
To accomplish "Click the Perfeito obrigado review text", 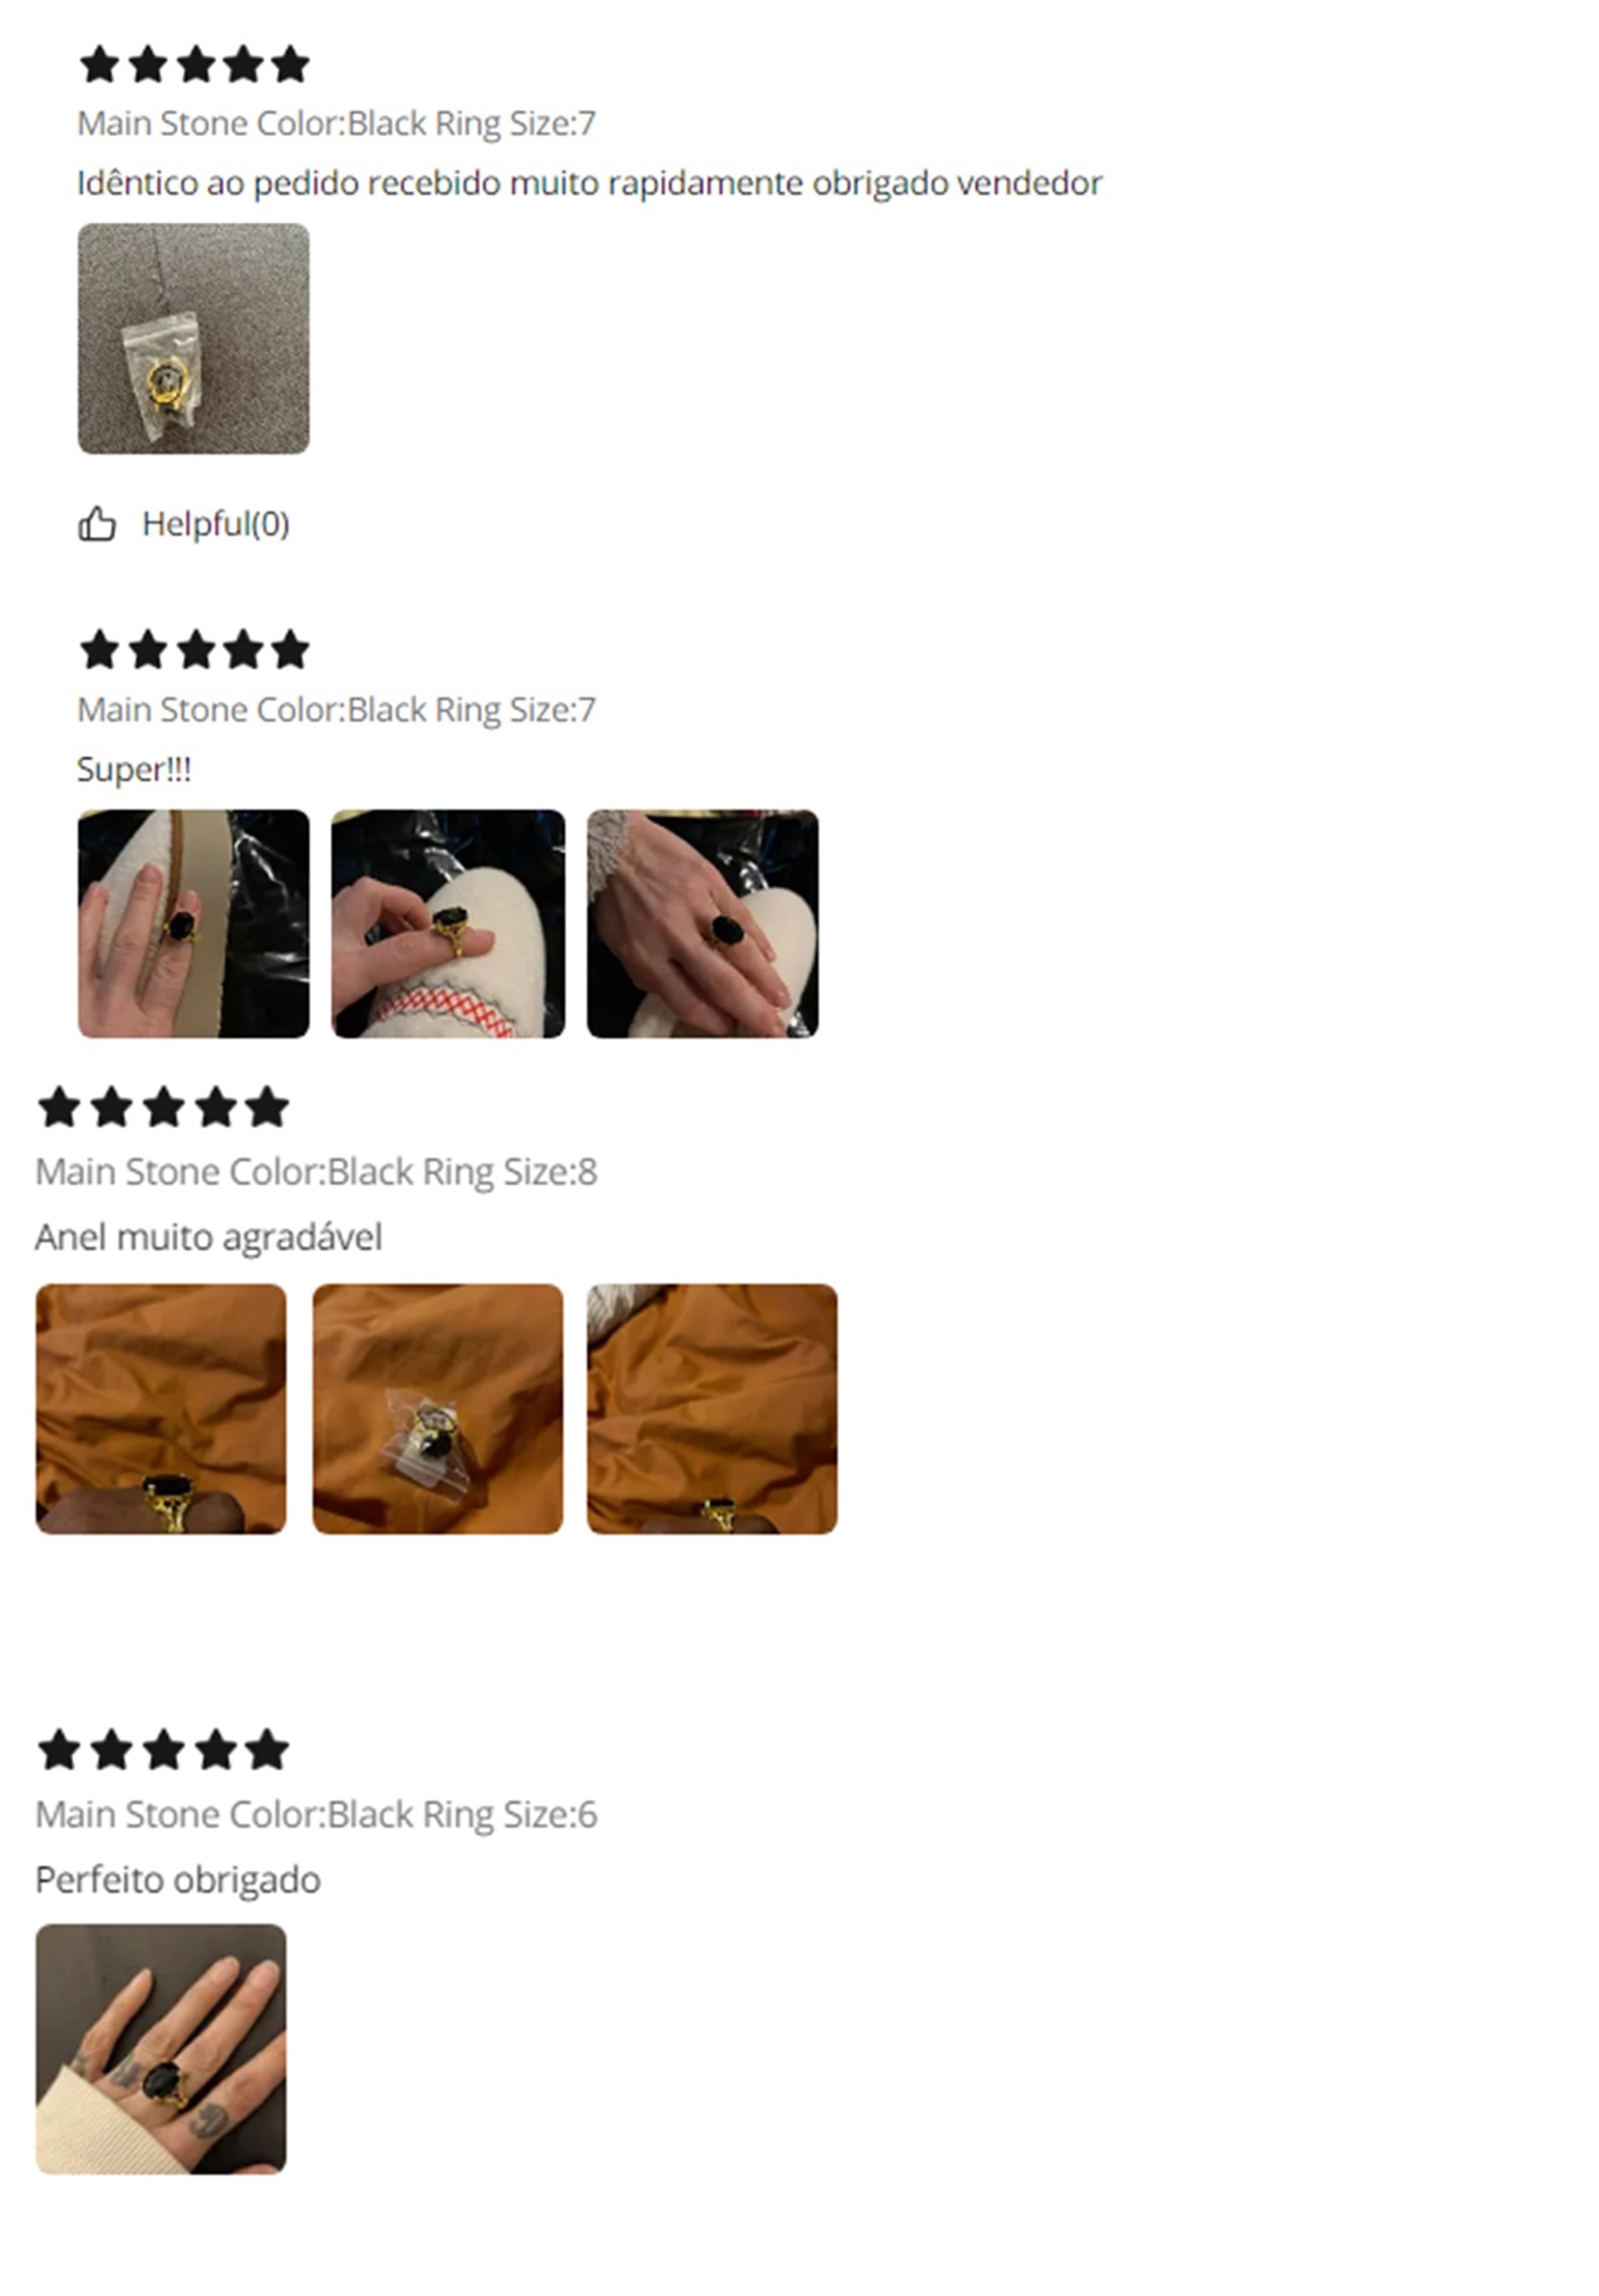I will (x=178, y=1880).
